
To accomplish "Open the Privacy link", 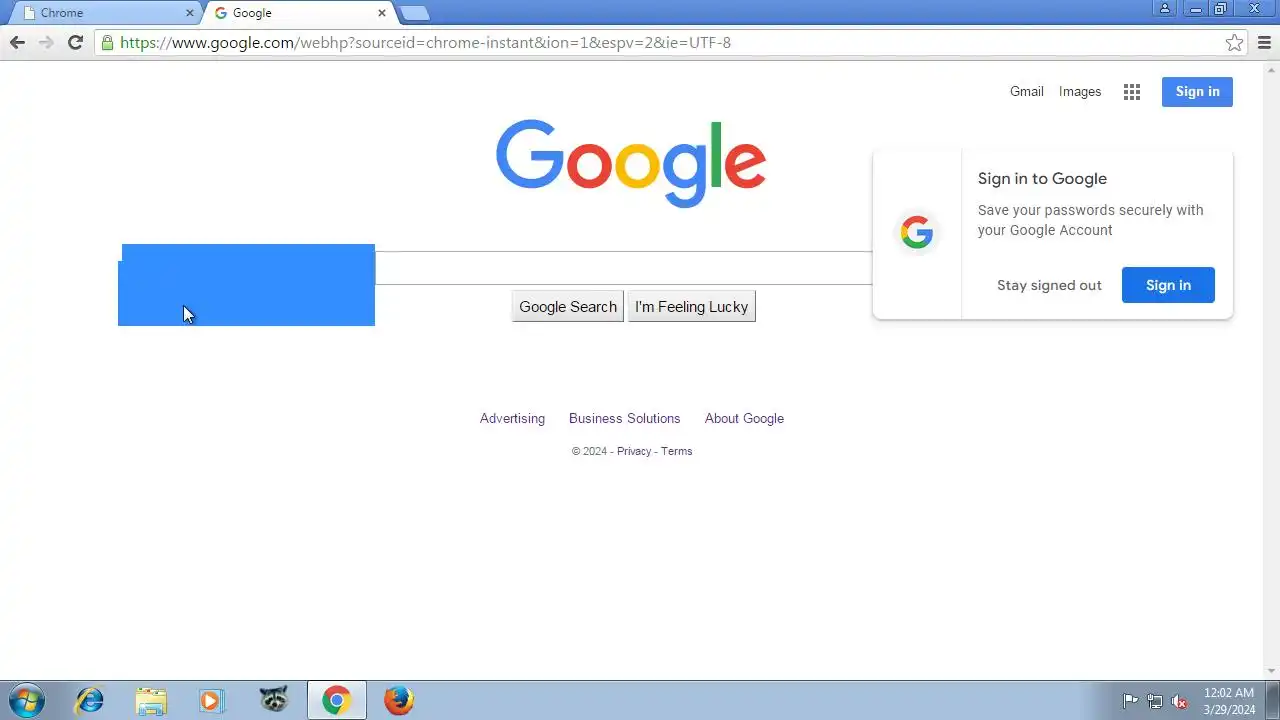I will click(634, 451).
